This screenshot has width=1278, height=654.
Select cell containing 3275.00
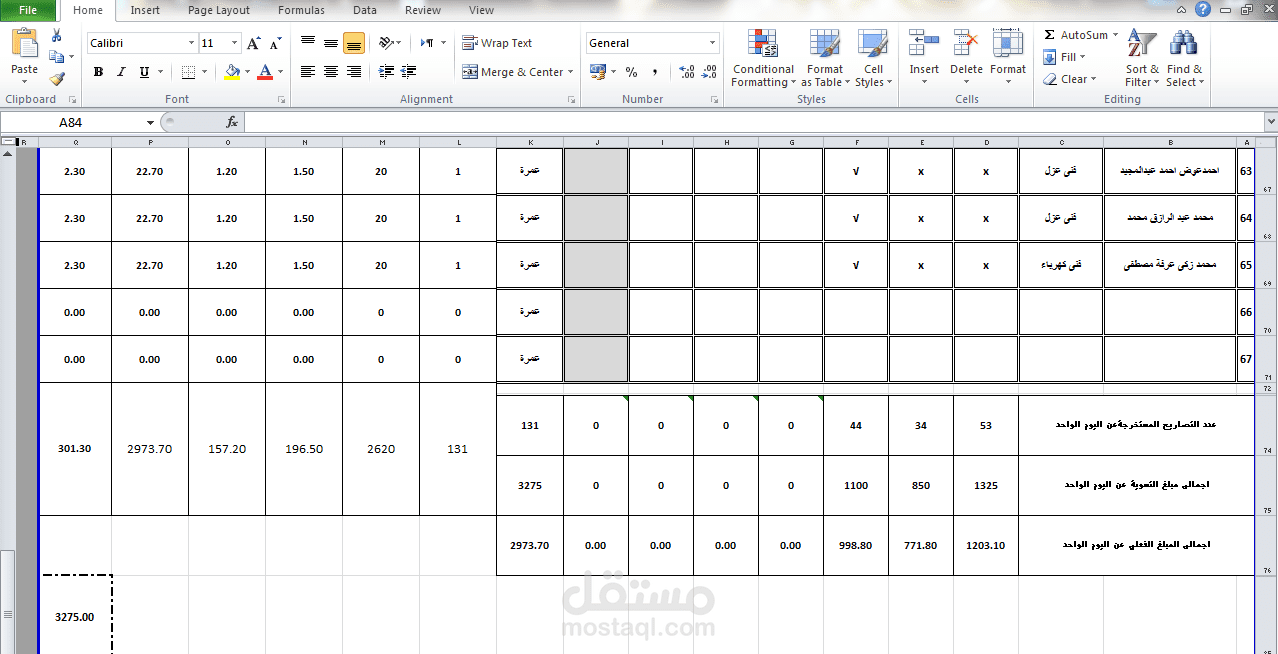coord(75,617)
